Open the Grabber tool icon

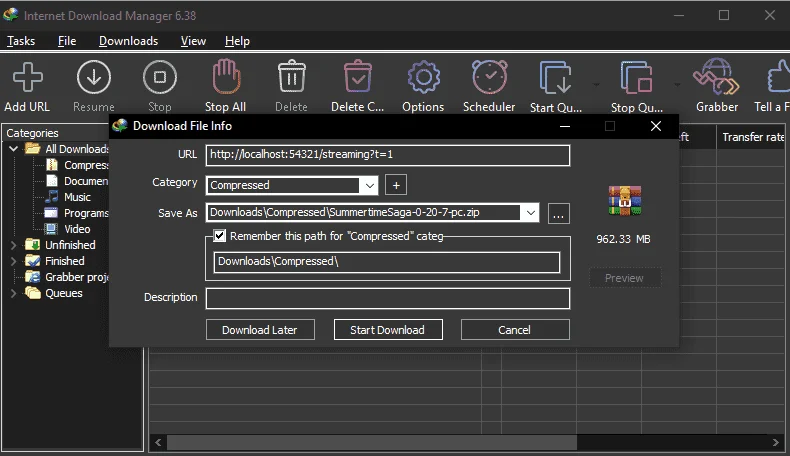(716, 77)
